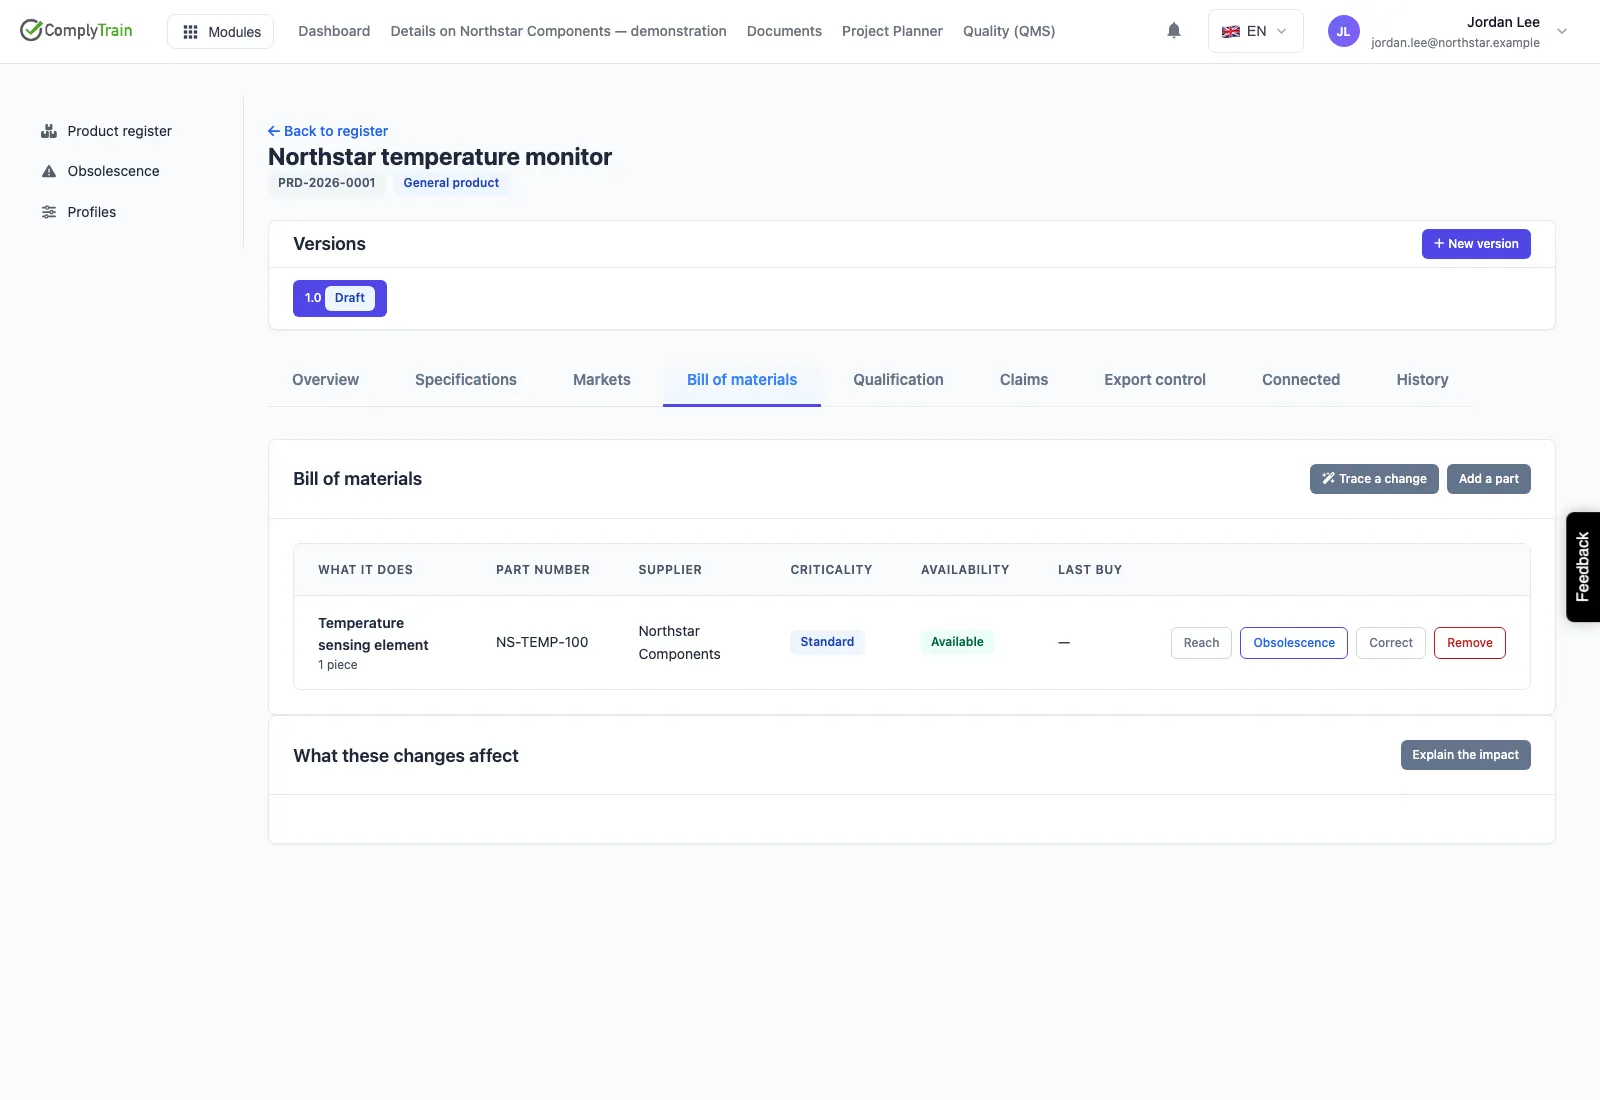
Task: Click the JL user avatar
Action: click(x=1343, y=31)
